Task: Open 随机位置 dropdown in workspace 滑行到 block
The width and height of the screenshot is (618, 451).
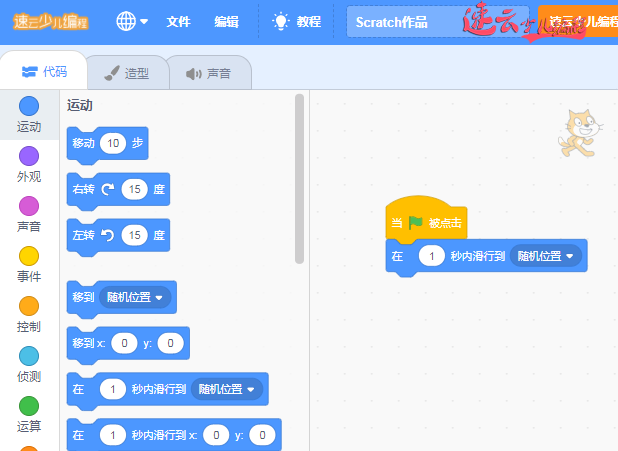Action: [545, 256]
